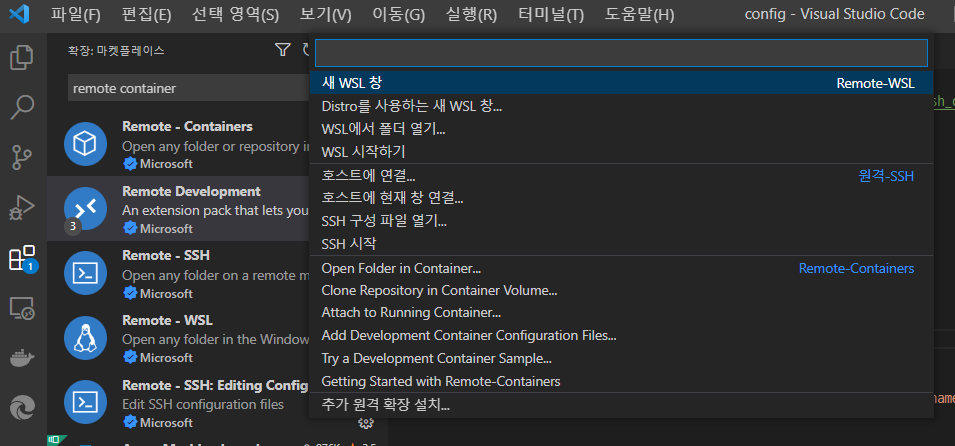Select 'WSL에서 폴더 열기...' command
Screen dimensions: 955x446
(621, 129)
